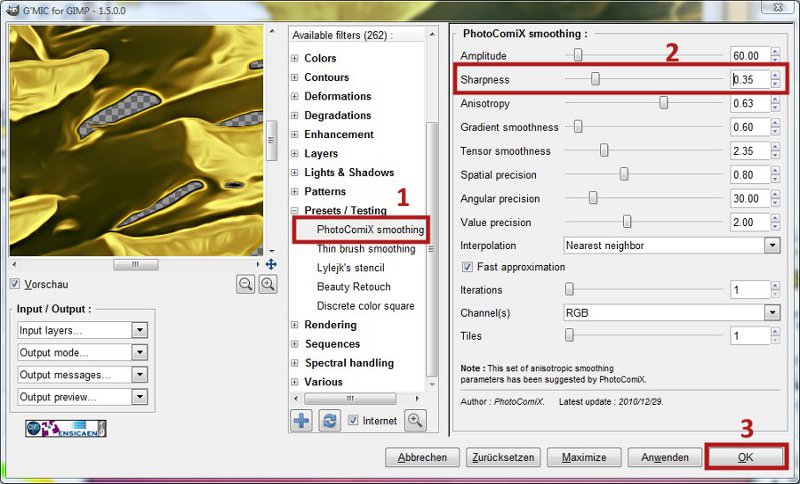
Task: Increase Amplitude with stepper up arrow
Action: point(776,52)
